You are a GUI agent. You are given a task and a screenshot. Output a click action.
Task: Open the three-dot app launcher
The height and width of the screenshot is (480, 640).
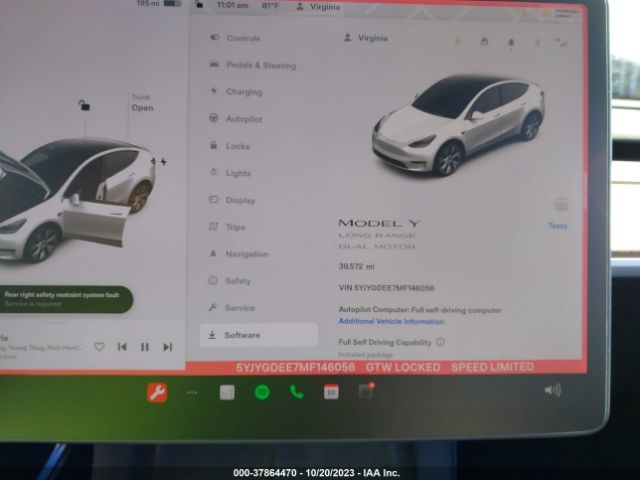click(192, 393)
